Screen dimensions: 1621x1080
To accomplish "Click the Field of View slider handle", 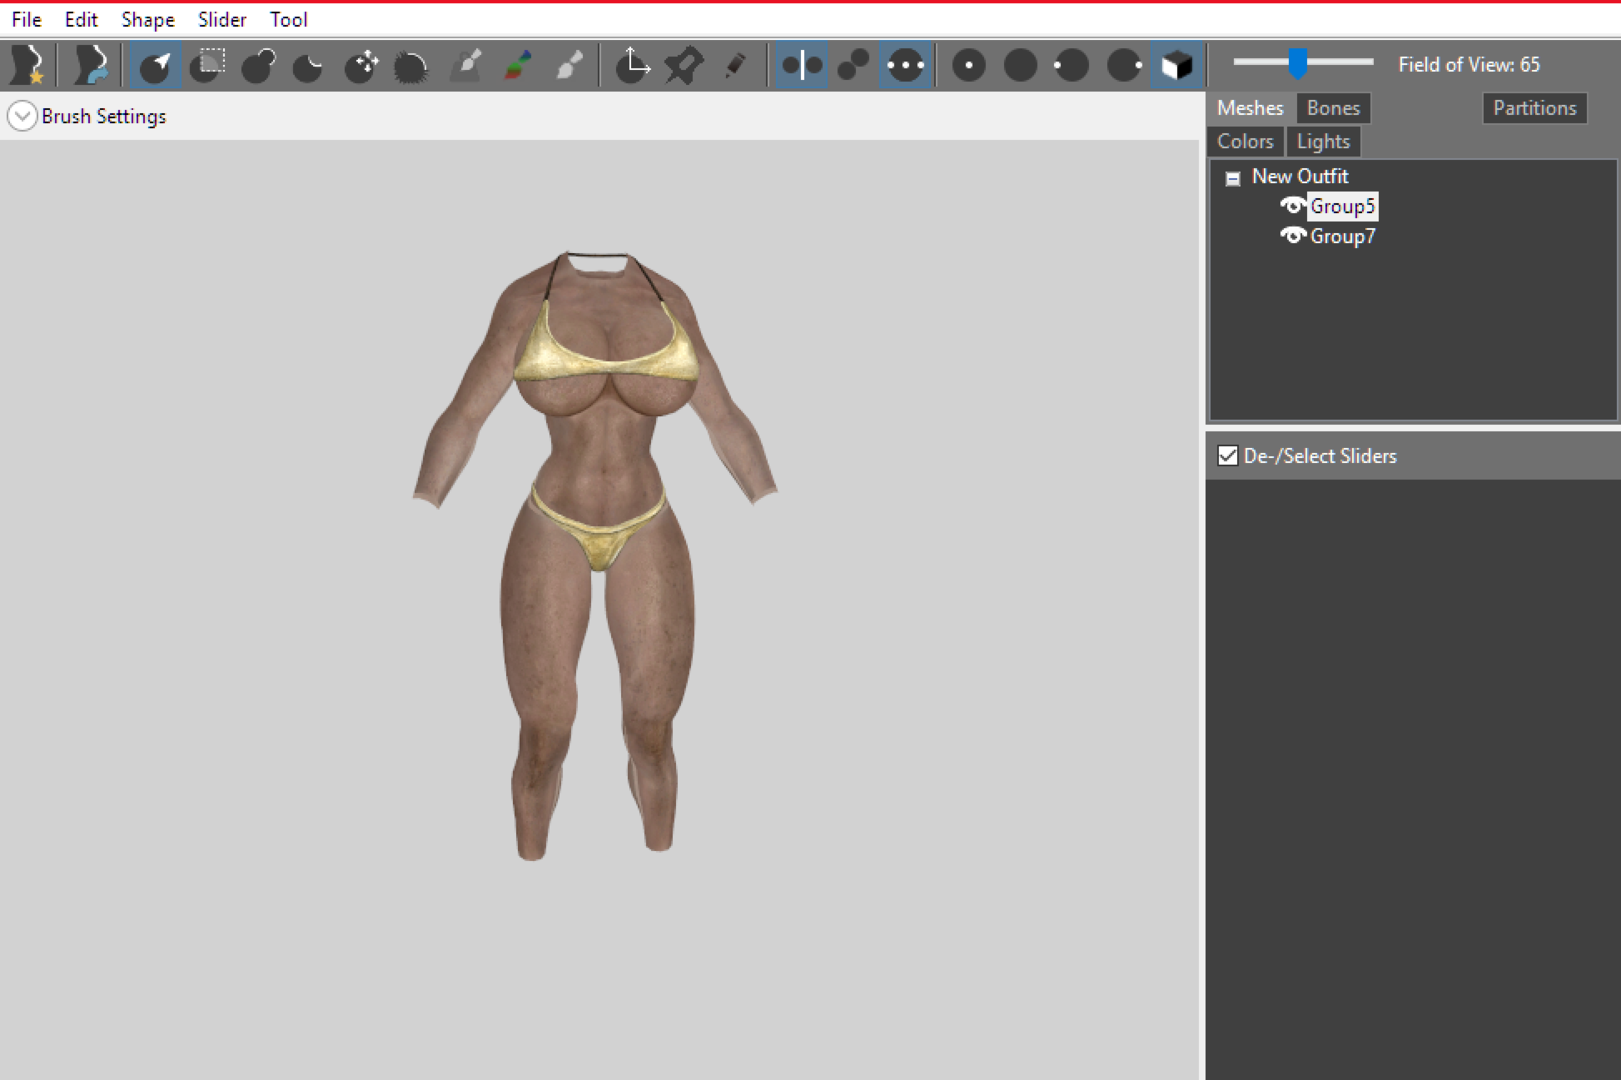I will tap(1297, 63).
